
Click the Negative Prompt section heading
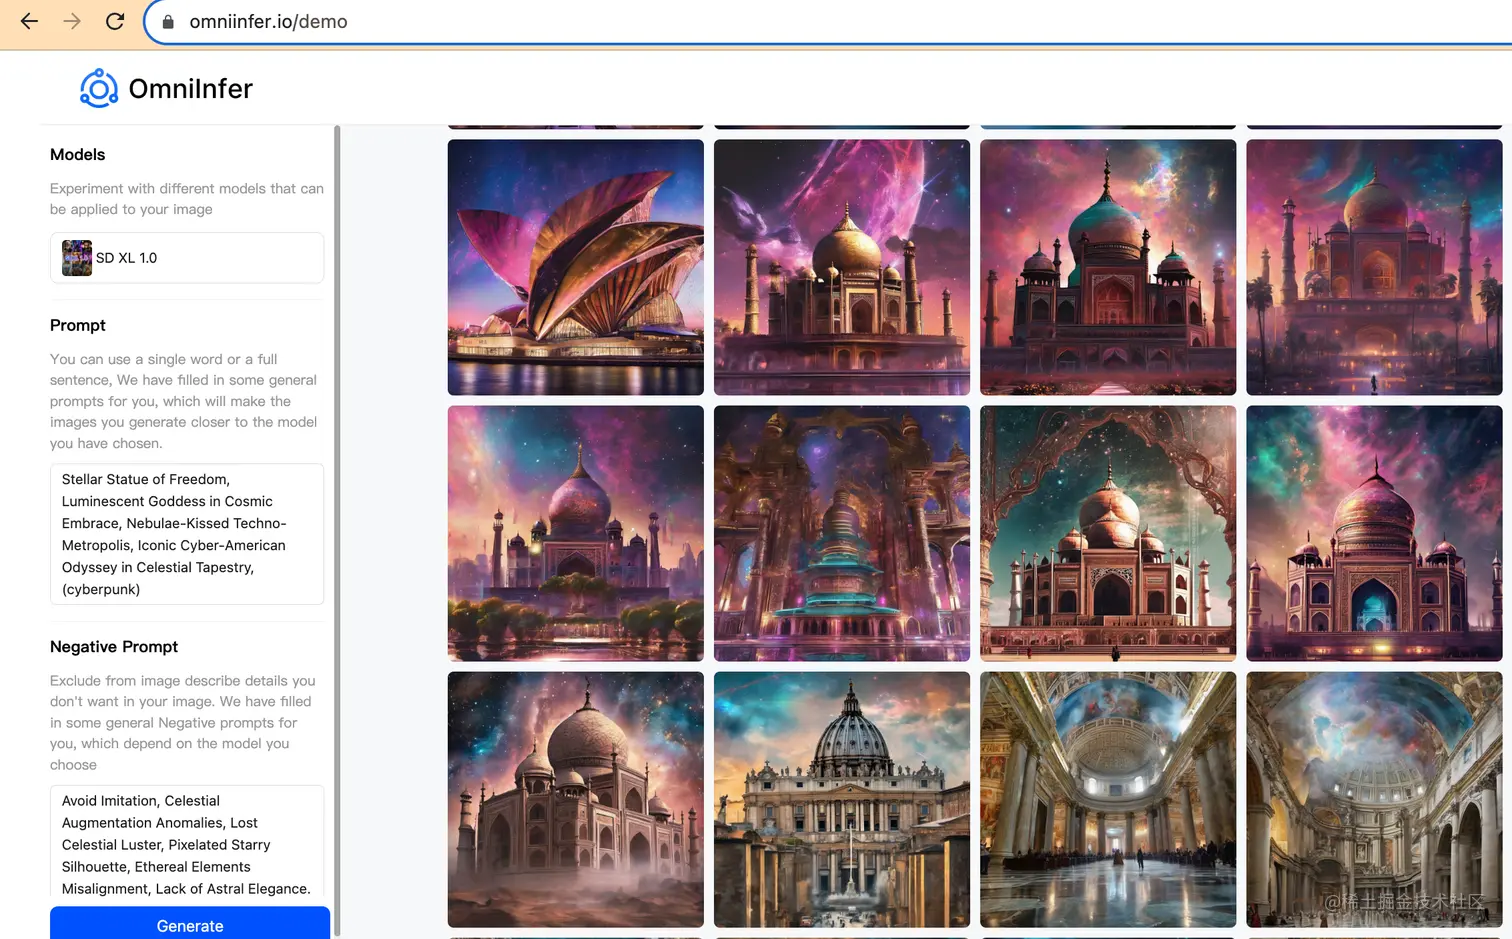point(114,647)
